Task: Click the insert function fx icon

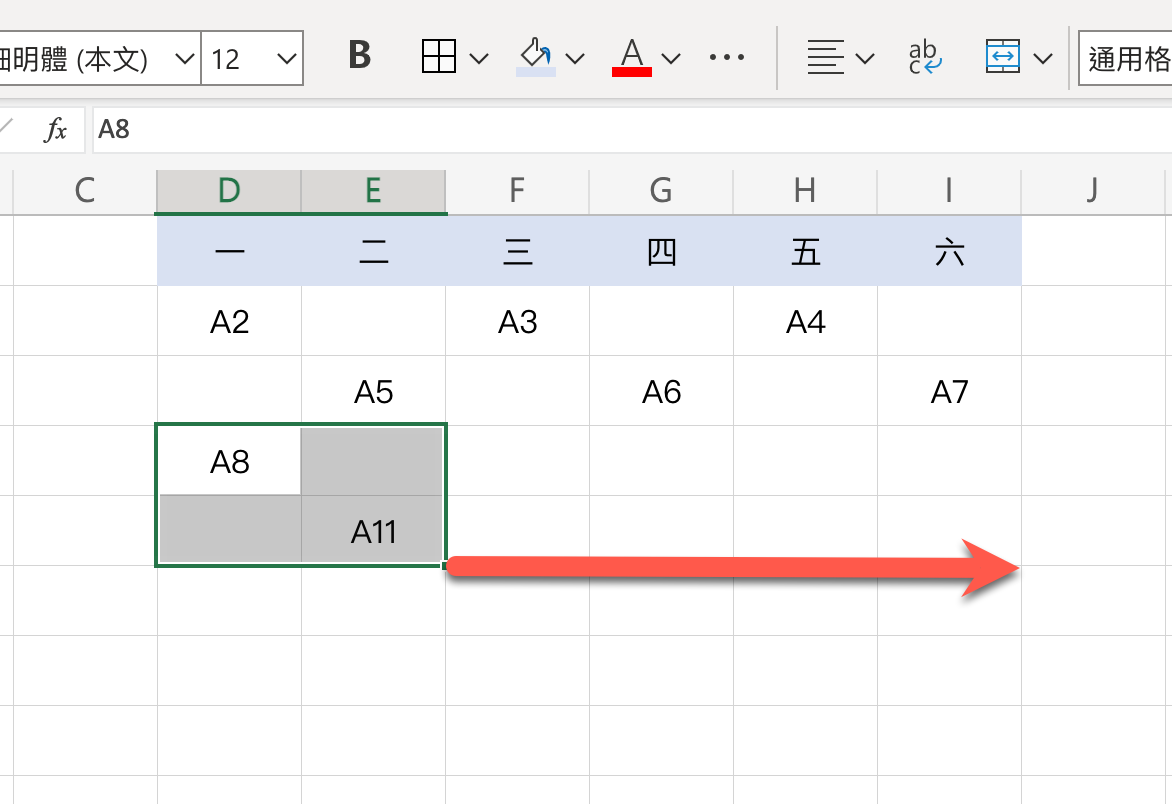Action: pos(56,129)
